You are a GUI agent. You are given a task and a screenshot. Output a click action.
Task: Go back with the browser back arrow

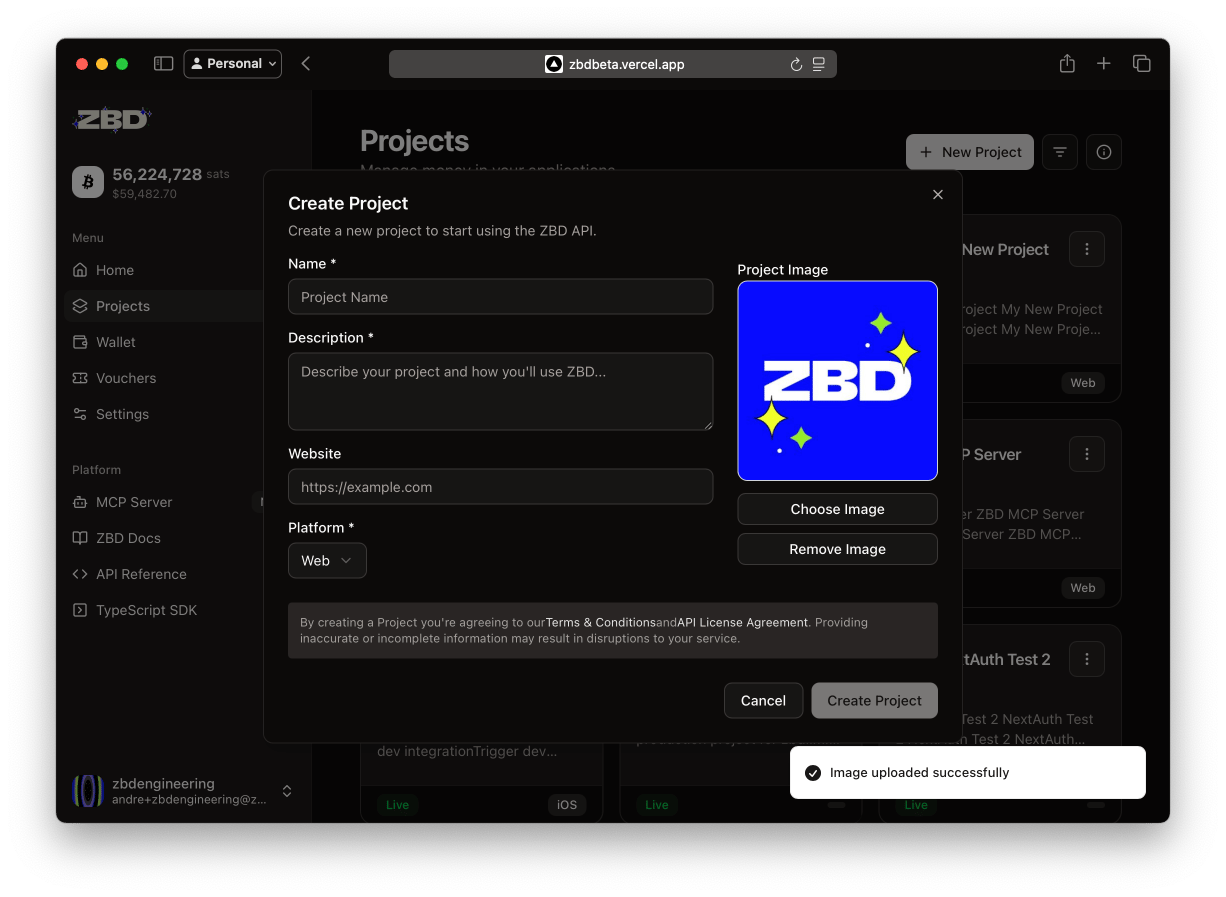tap(306, 63)
